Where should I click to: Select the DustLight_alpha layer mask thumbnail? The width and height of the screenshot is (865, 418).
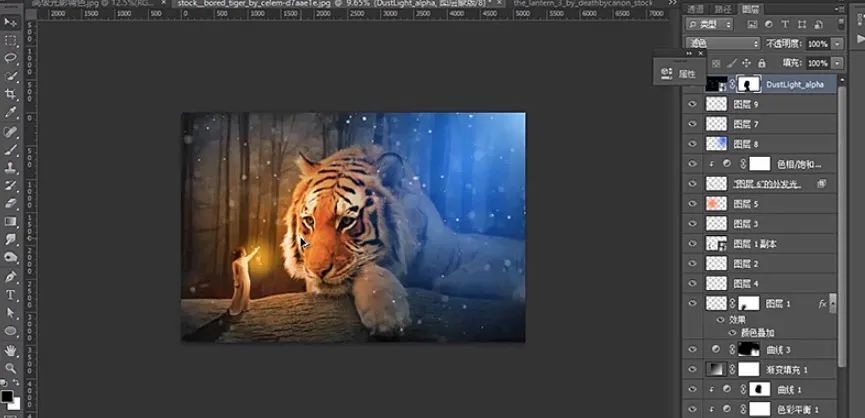coord(749,84)
